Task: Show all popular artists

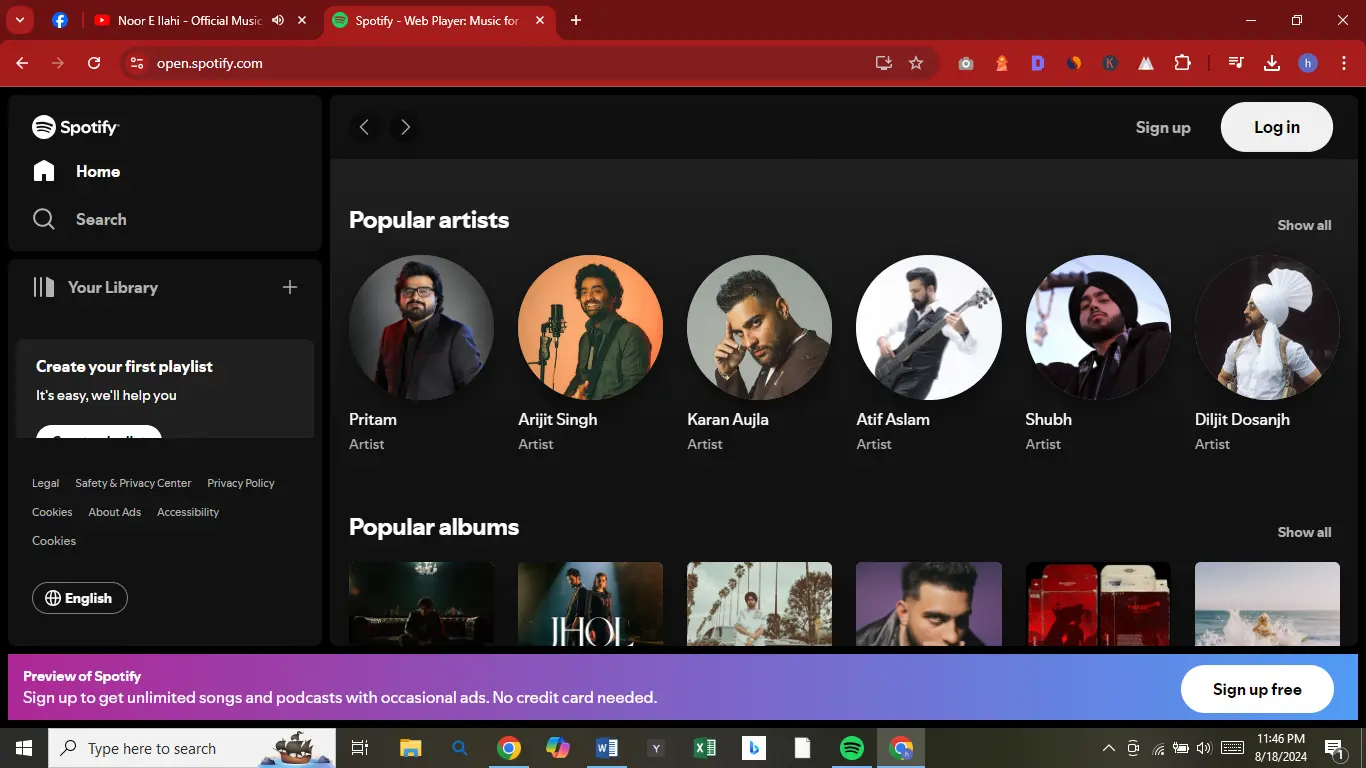Action: (x=1304, y=226)
